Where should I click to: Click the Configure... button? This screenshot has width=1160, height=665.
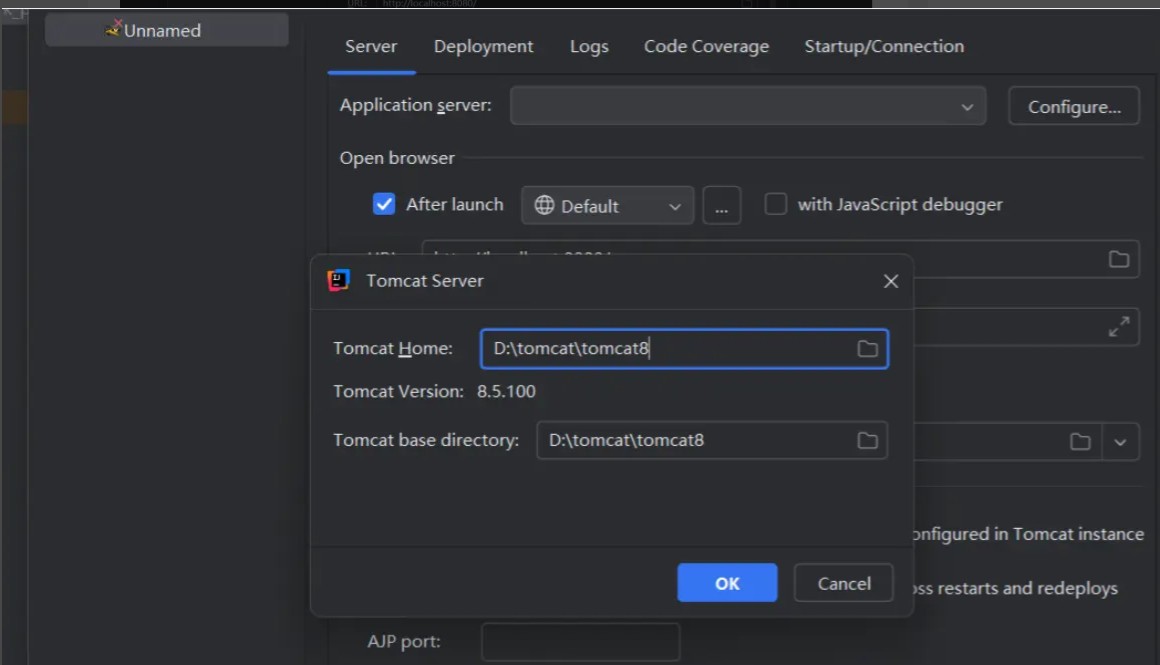pyautogui.click(x=1073, y=107)
